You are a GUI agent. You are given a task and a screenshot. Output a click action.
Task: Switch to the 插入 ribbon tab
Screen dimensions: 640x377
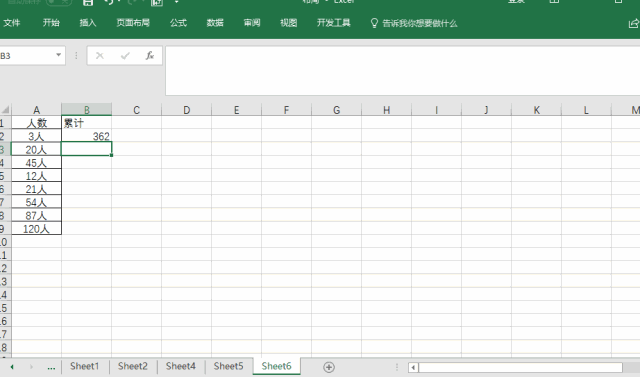pyautogui.click(x=88, y=23)
